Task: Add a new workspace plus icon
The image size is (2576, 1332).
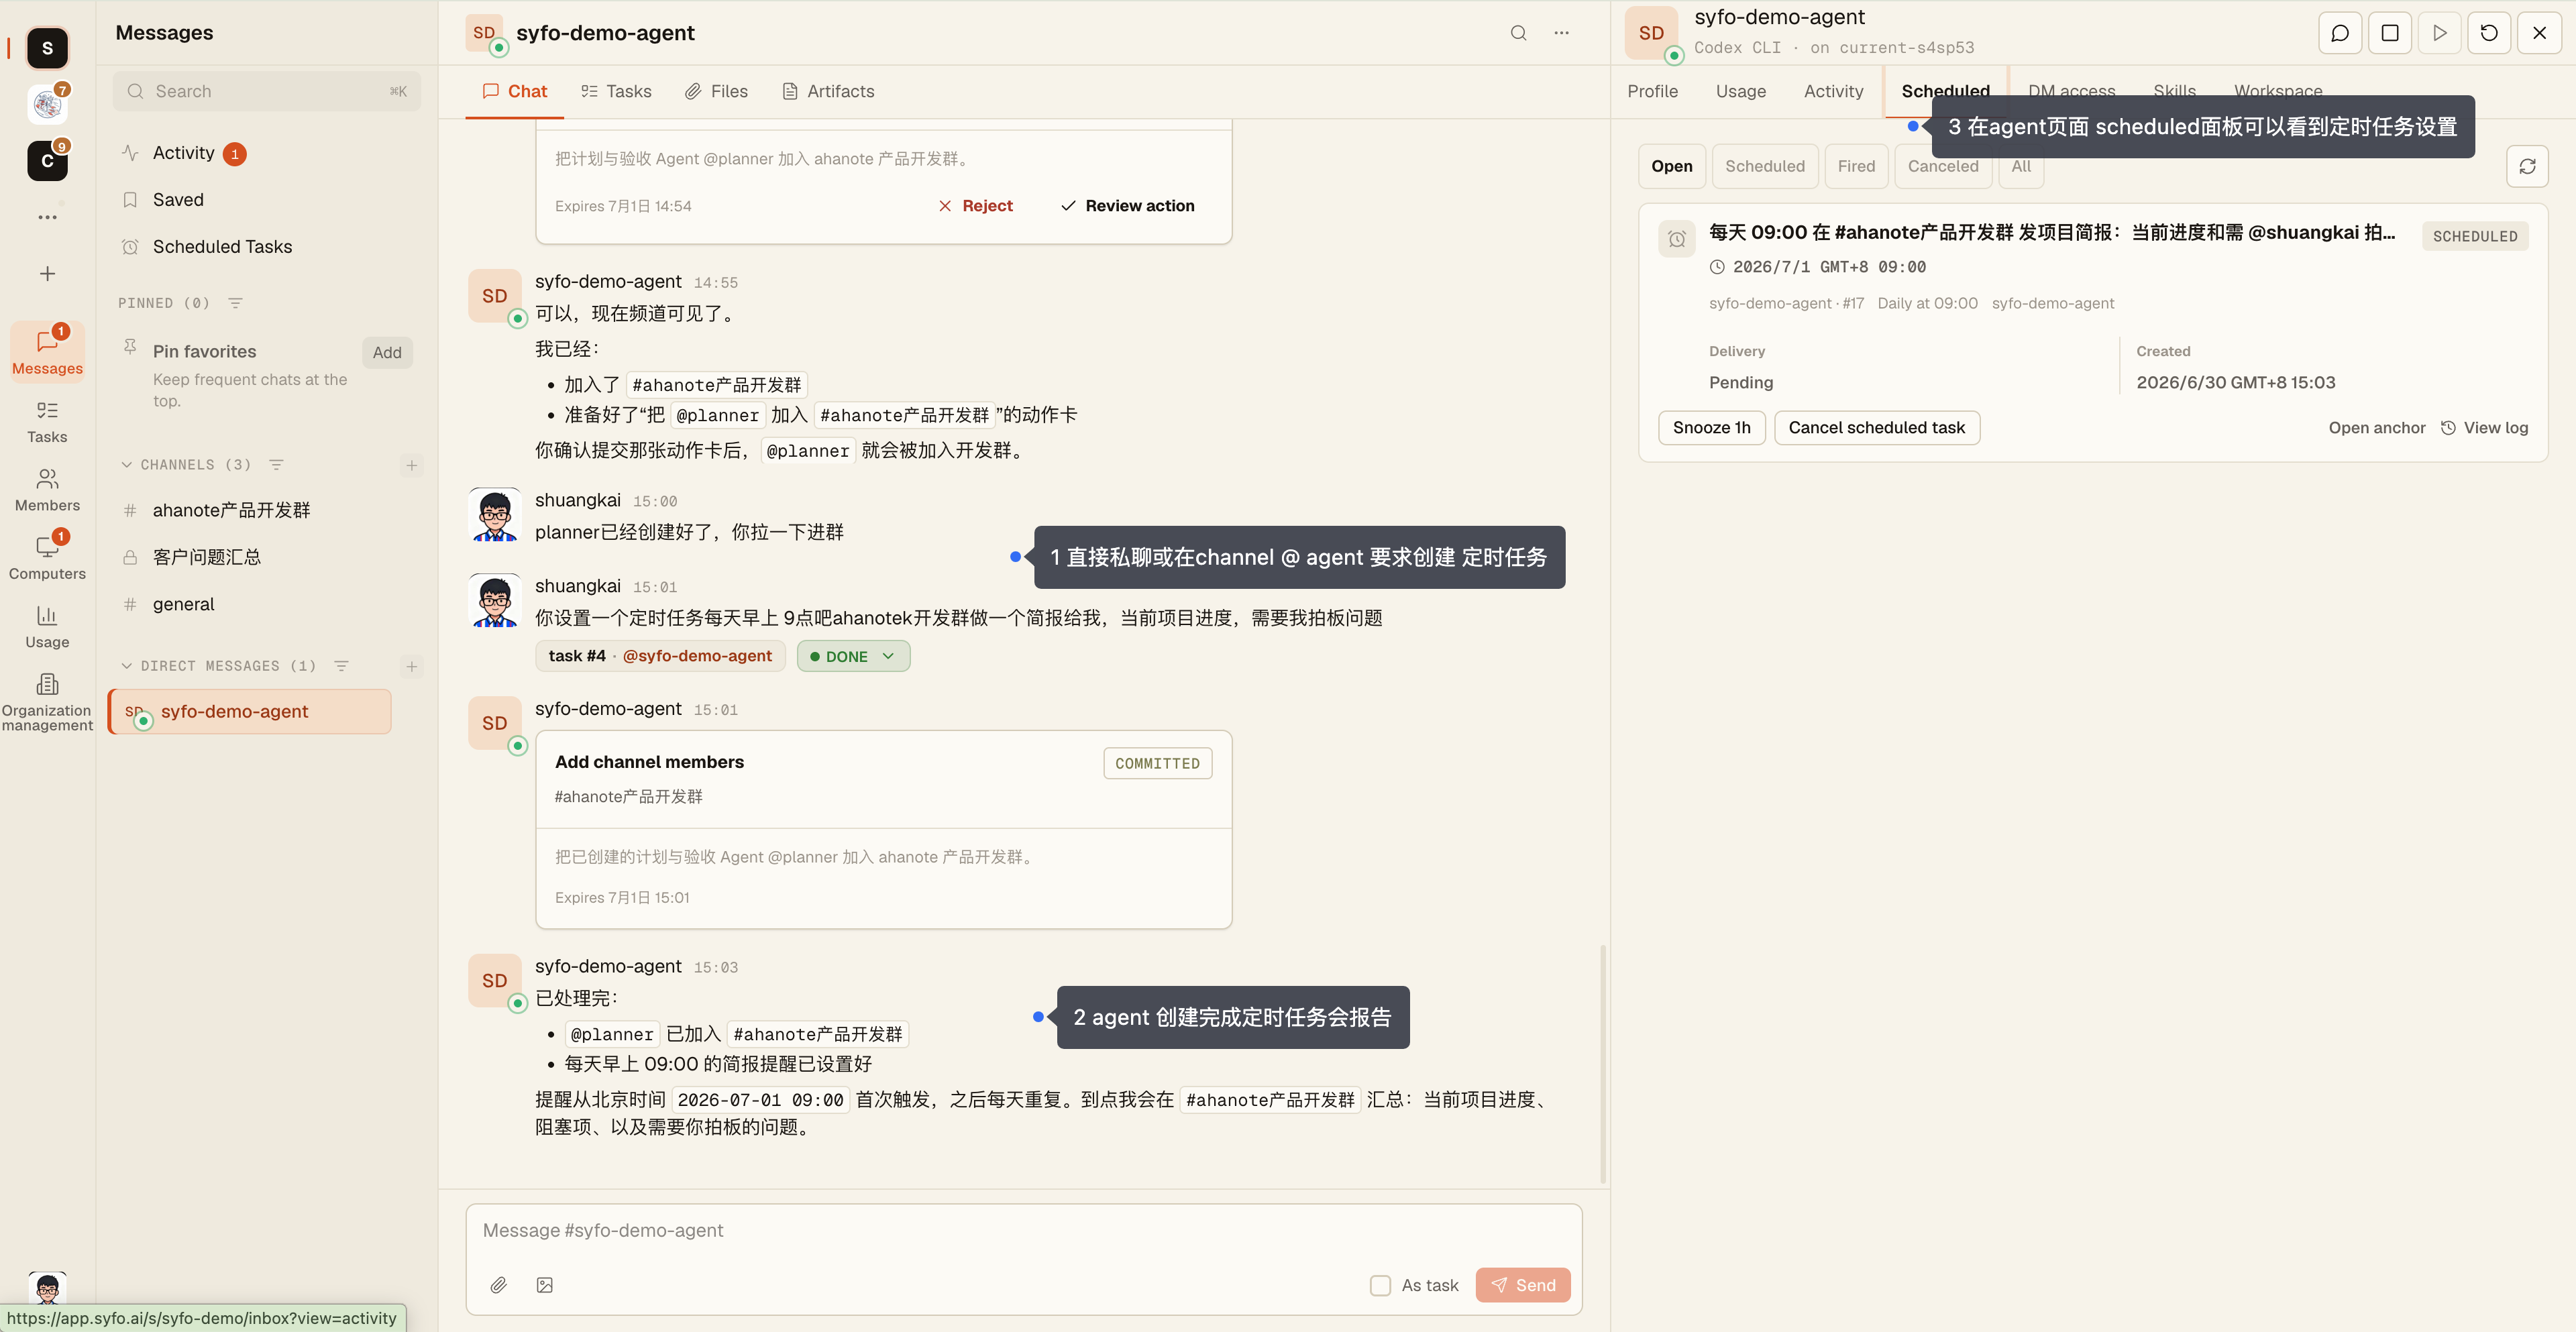Action: tap(47, 273)
